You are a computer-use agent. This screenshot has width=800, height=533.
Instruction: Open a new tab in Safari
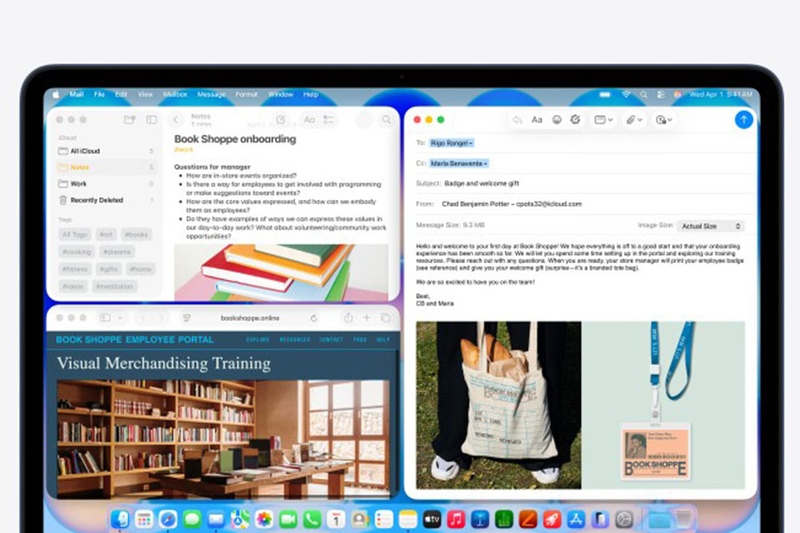click(x=366, y=318)
